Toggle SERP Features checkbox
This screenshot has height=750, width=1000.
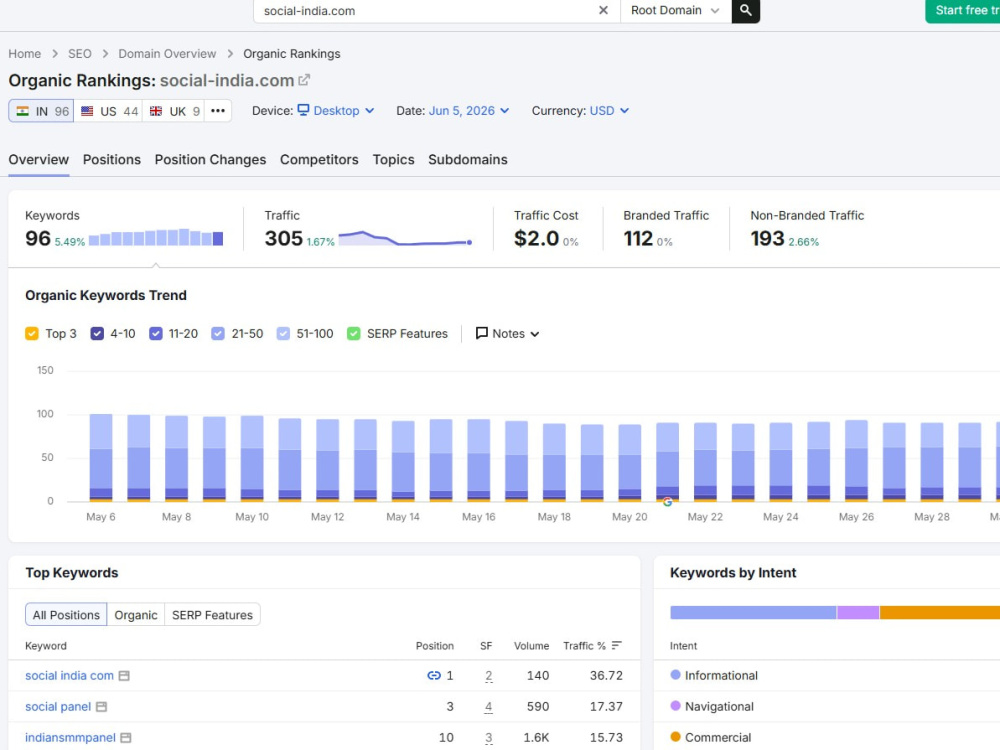coord(353,334)
